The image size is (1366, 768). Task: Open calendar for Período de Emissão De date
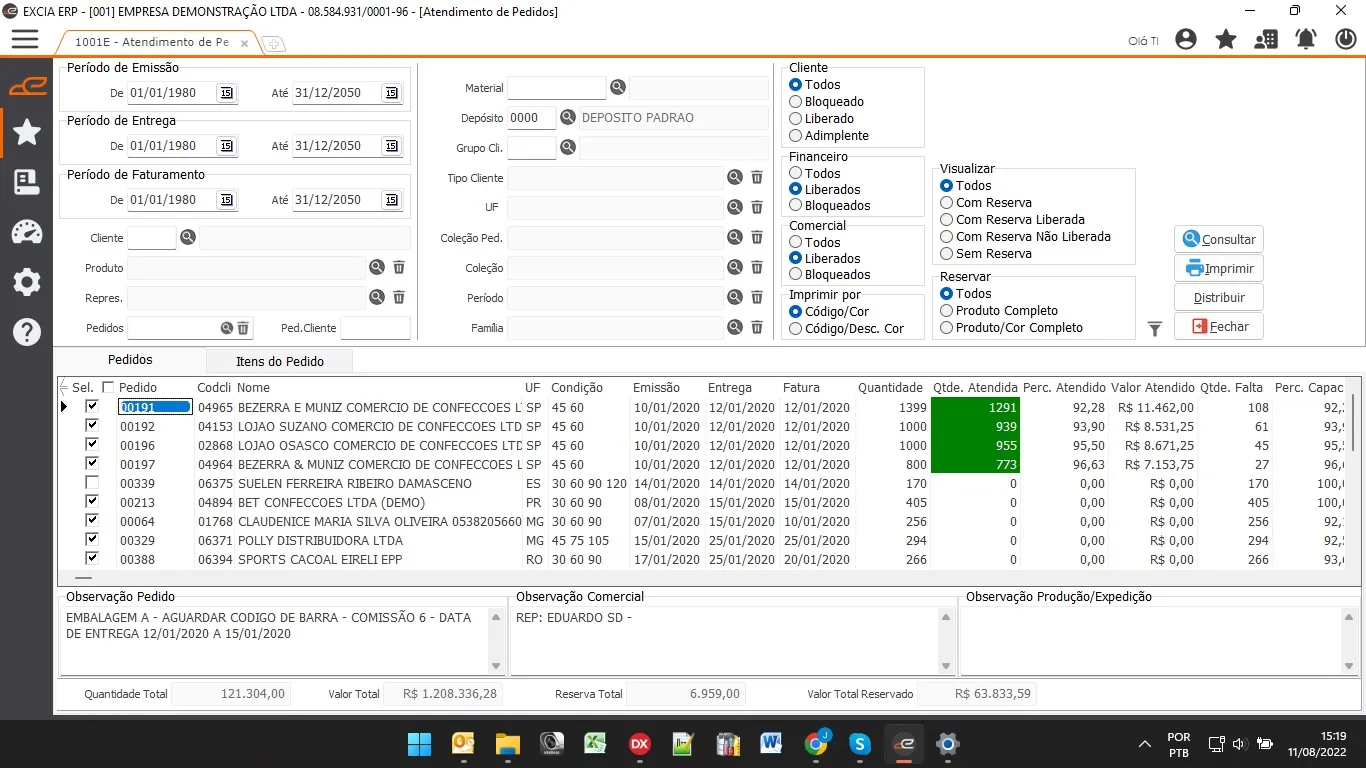click(227, 92)
